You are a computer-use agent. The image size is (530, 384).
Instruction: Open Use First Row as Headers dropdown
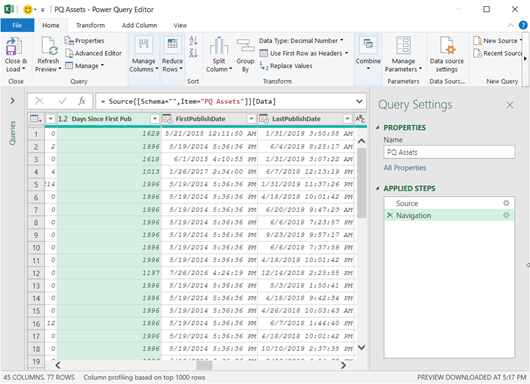pyautogui.click(x=304, y=53)
